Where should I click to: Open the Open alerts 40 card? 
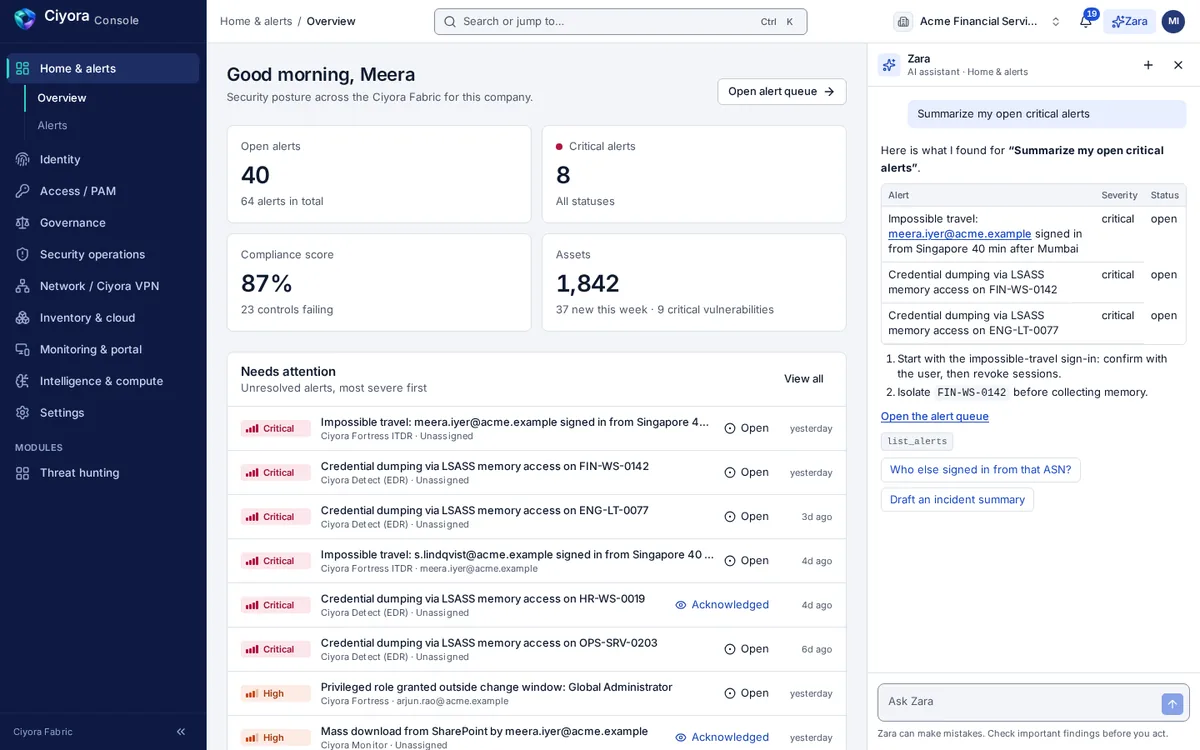[379, 174]
